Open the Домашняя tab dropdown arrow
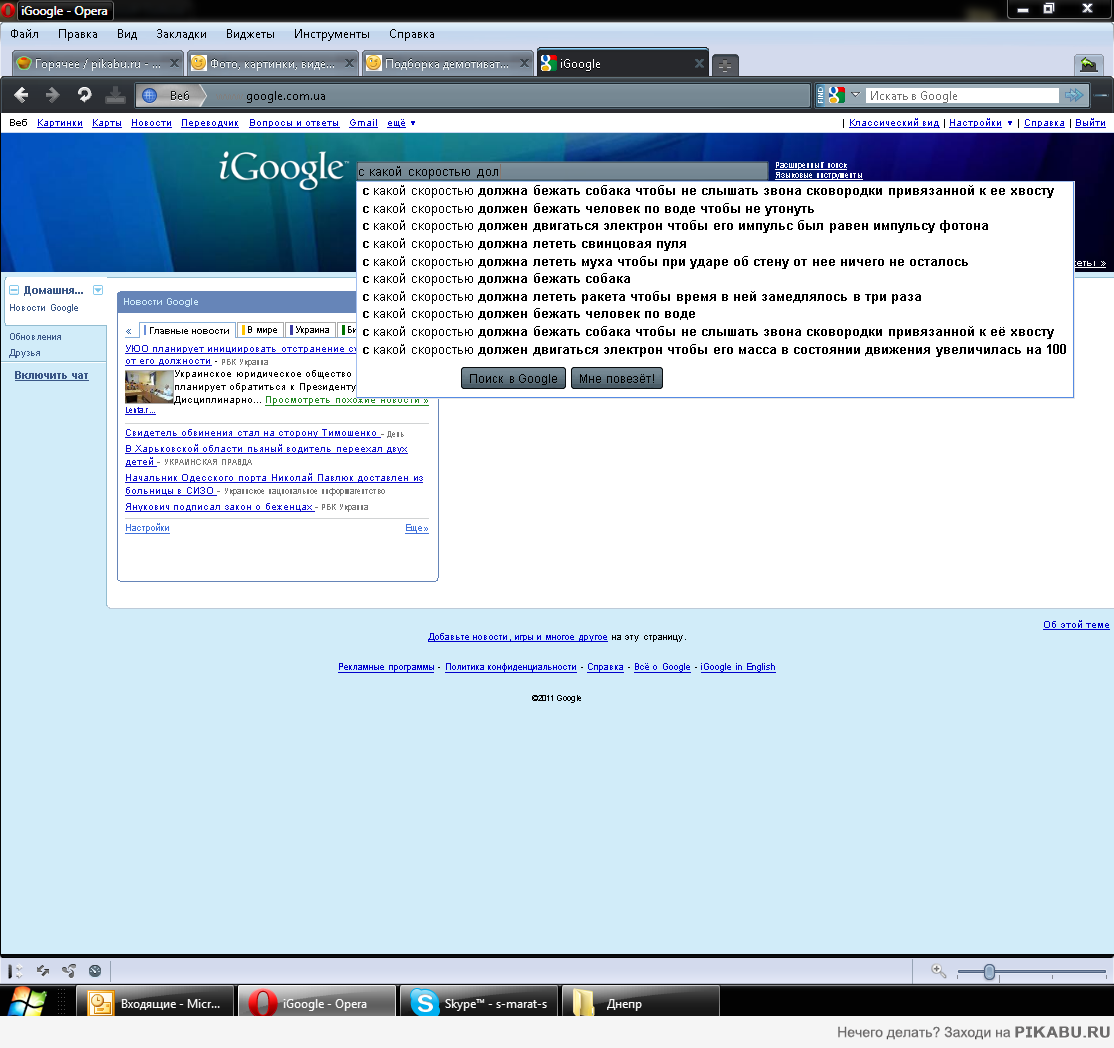The height and width of the screenshot is (1048, 1114). (x=98, y=290)
